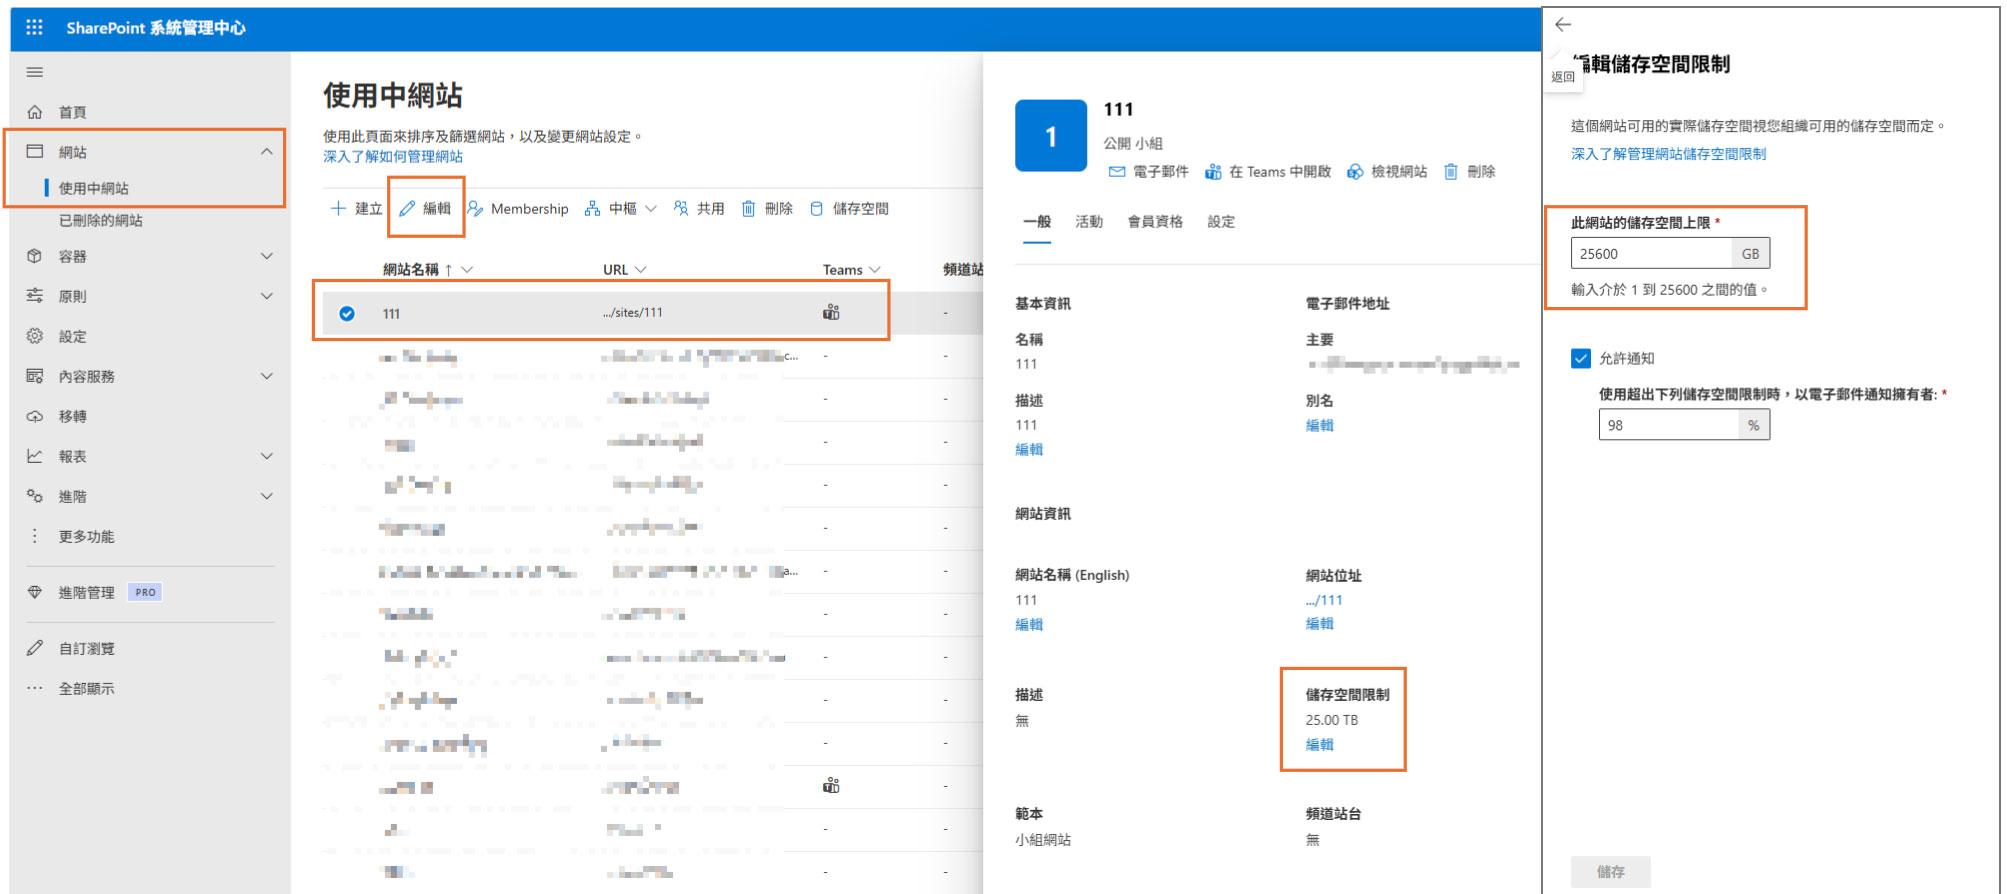Click the Advanced (進階) gears icon
Viewport: 2007px width, 894px height.
[x=35, y=496]
